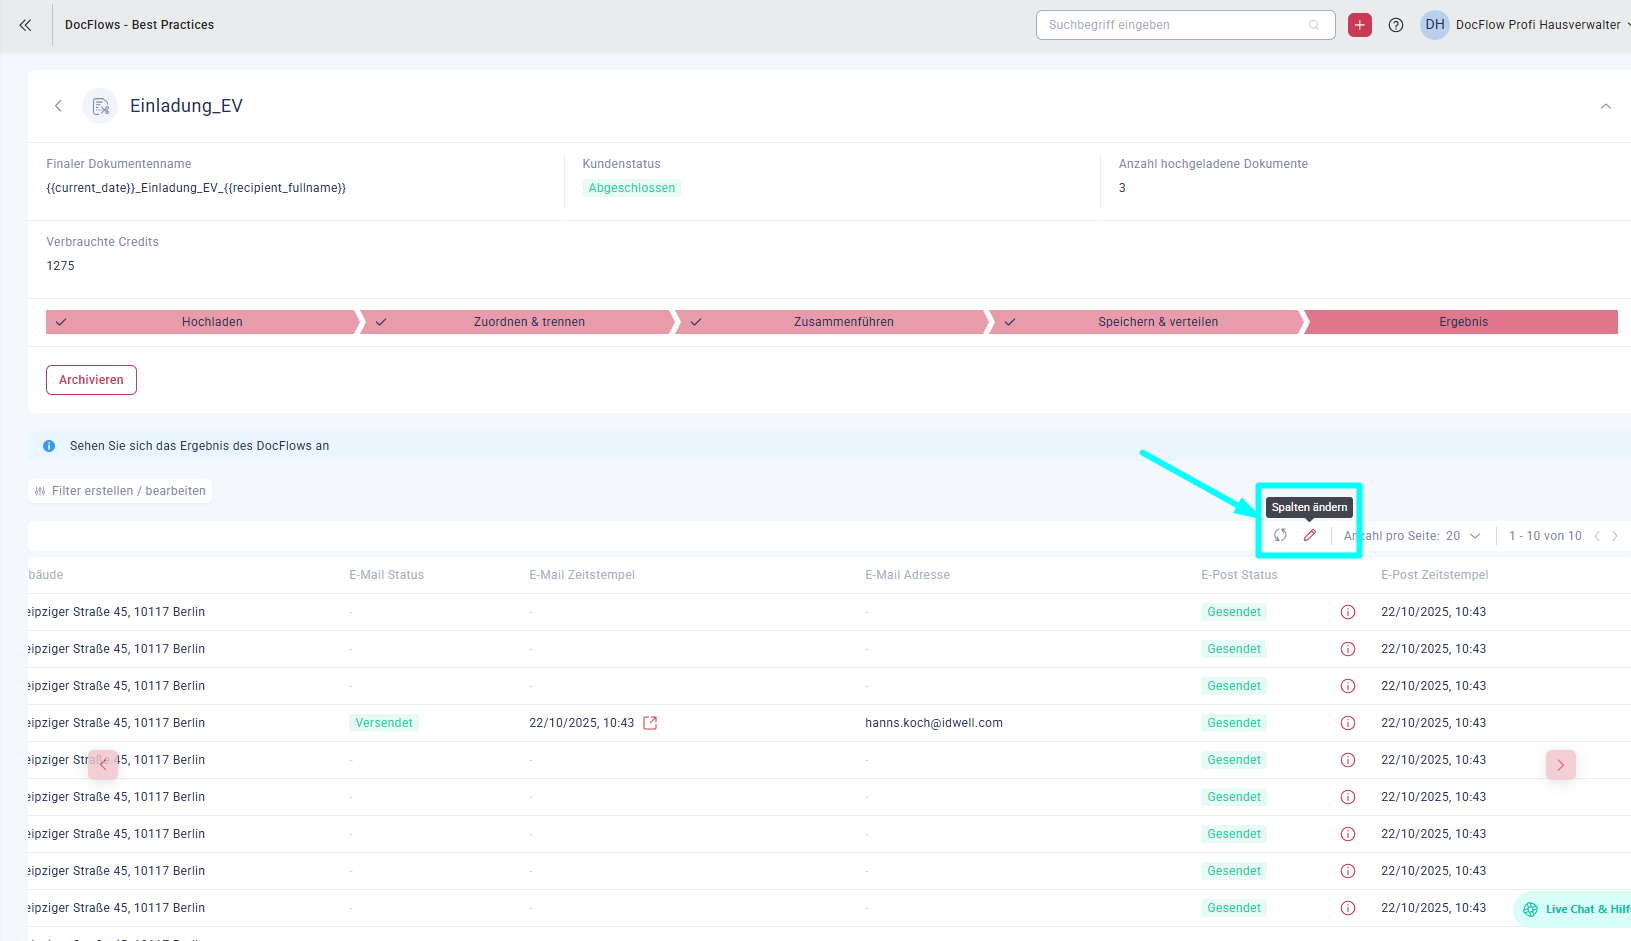Click the red plus button in header
Screen dimensions: 1631x941
coord(1359,25)
